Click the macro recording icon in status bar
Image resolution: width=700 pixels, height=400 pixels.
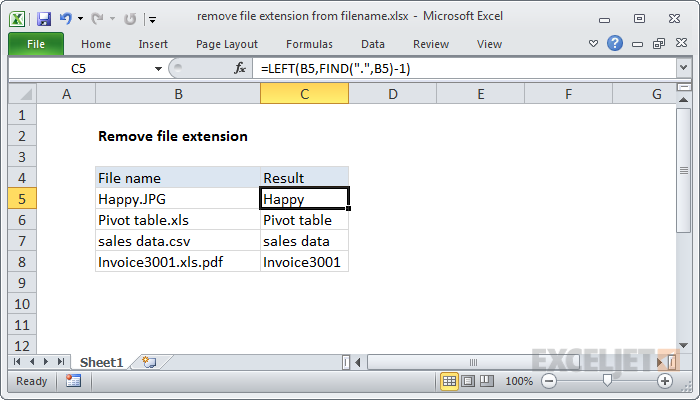(x=73, y=381)
